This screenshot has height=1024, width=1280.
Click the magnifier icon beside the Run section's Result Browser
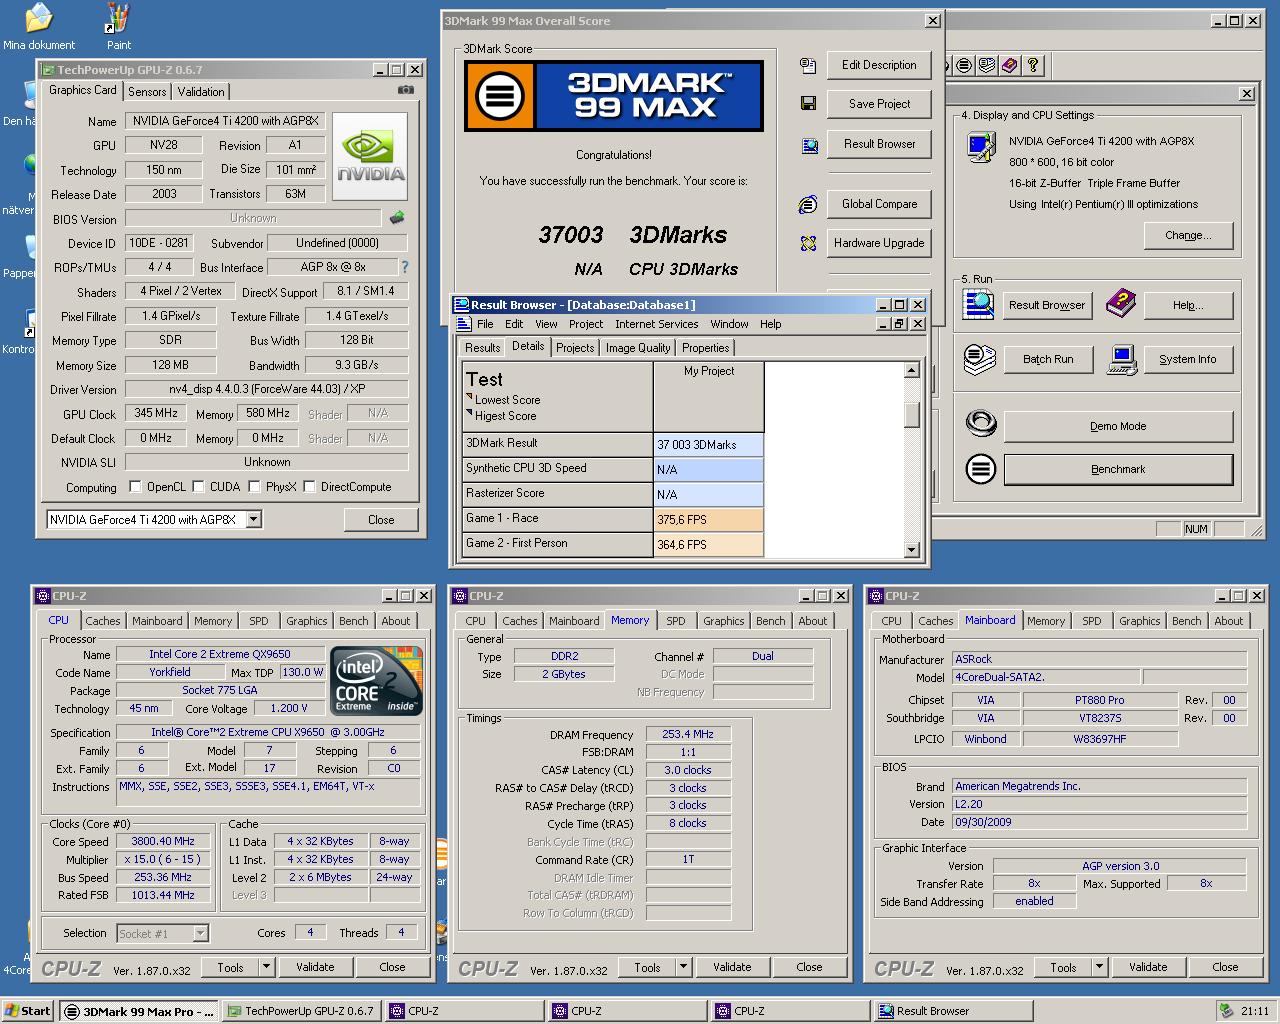[x=978, y=304]
